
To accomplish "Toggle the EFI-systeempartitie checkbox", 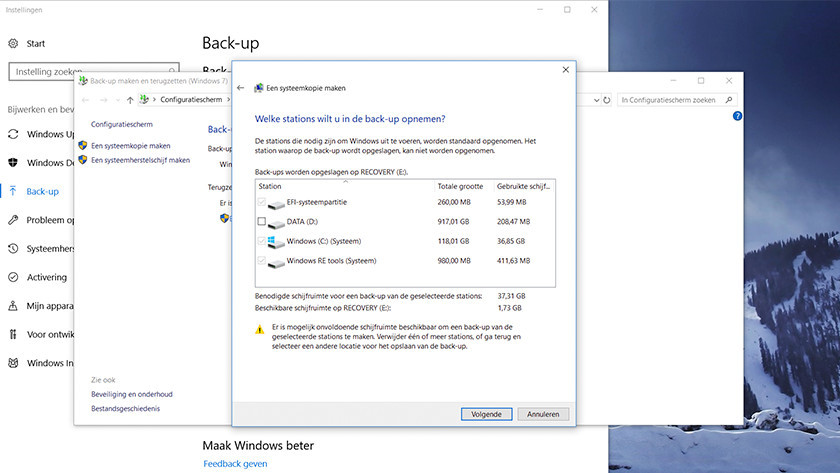I will [x=262, y=203].
